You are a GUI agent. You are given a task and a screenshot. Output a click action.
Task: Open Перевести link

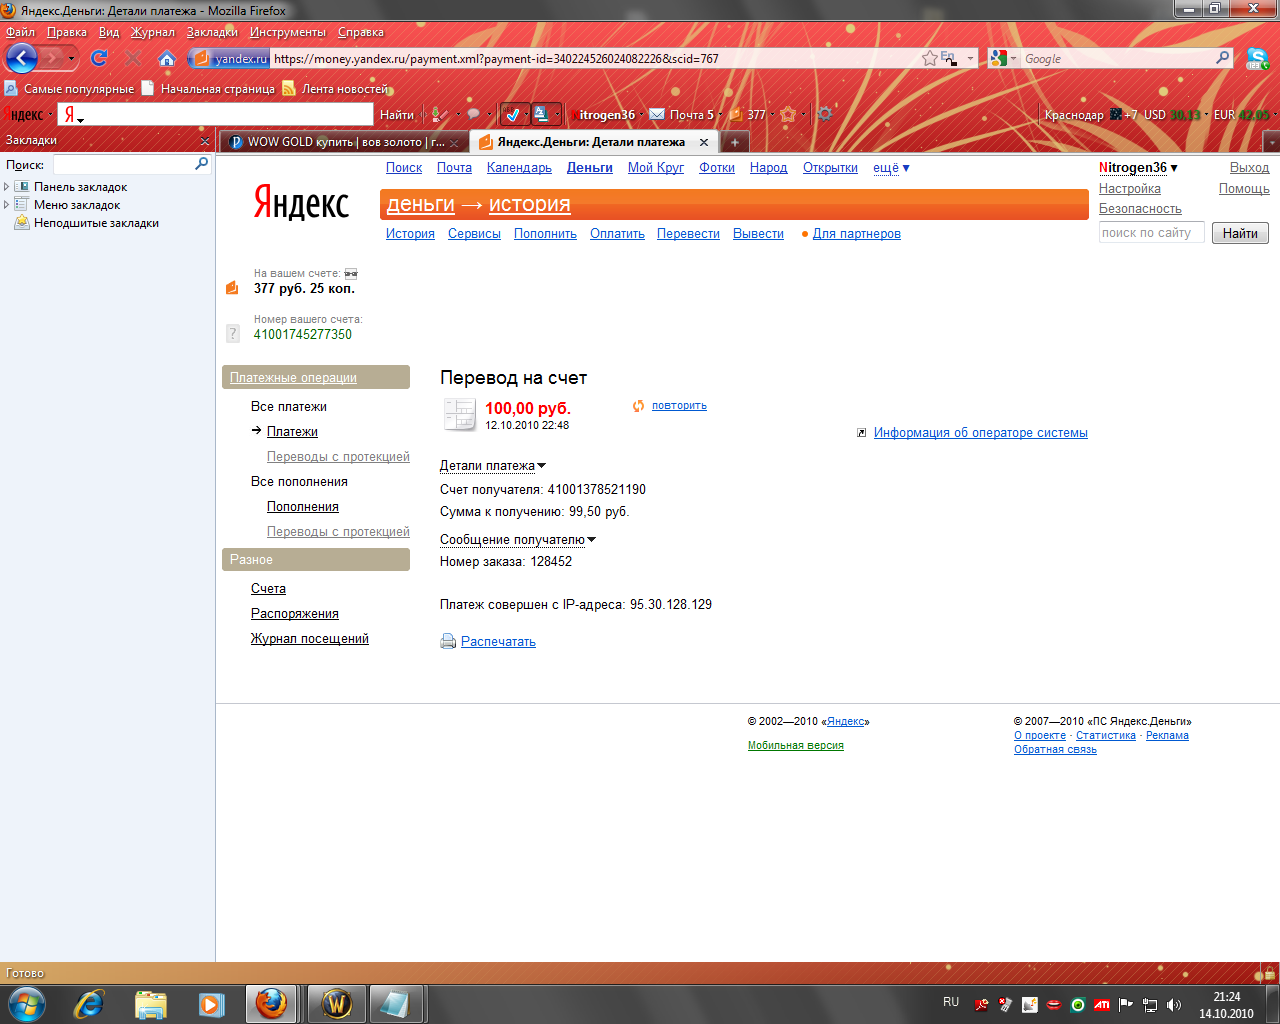[x=688, y=233]
